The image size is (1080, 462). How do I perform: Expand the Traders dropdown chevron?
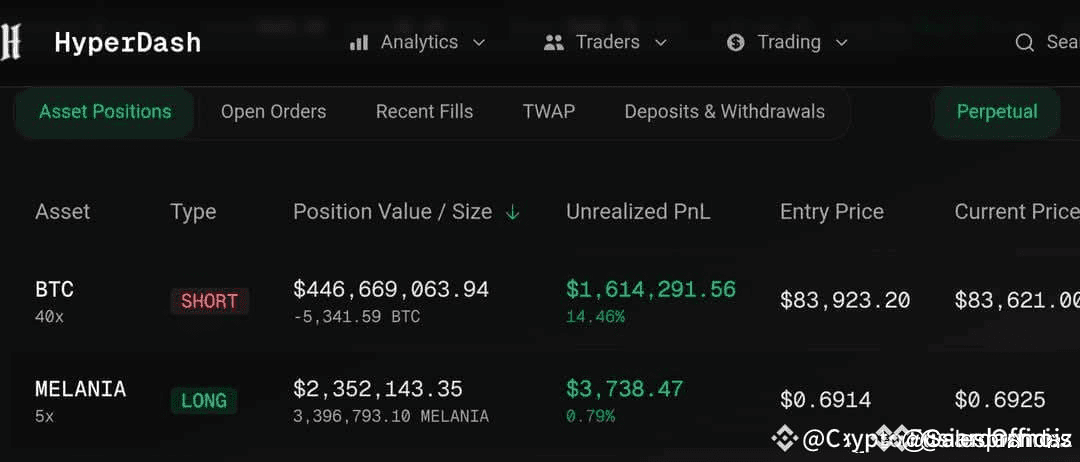click(660, 42)
